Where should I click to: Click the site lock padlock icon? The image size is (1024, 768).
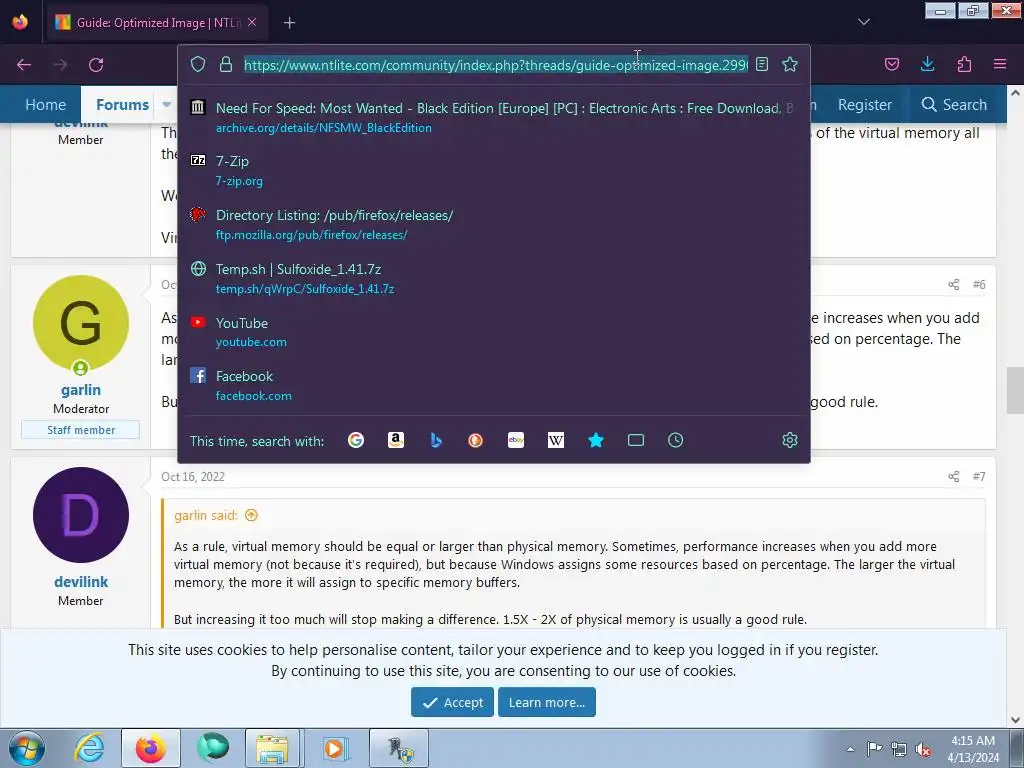(226, 64)
